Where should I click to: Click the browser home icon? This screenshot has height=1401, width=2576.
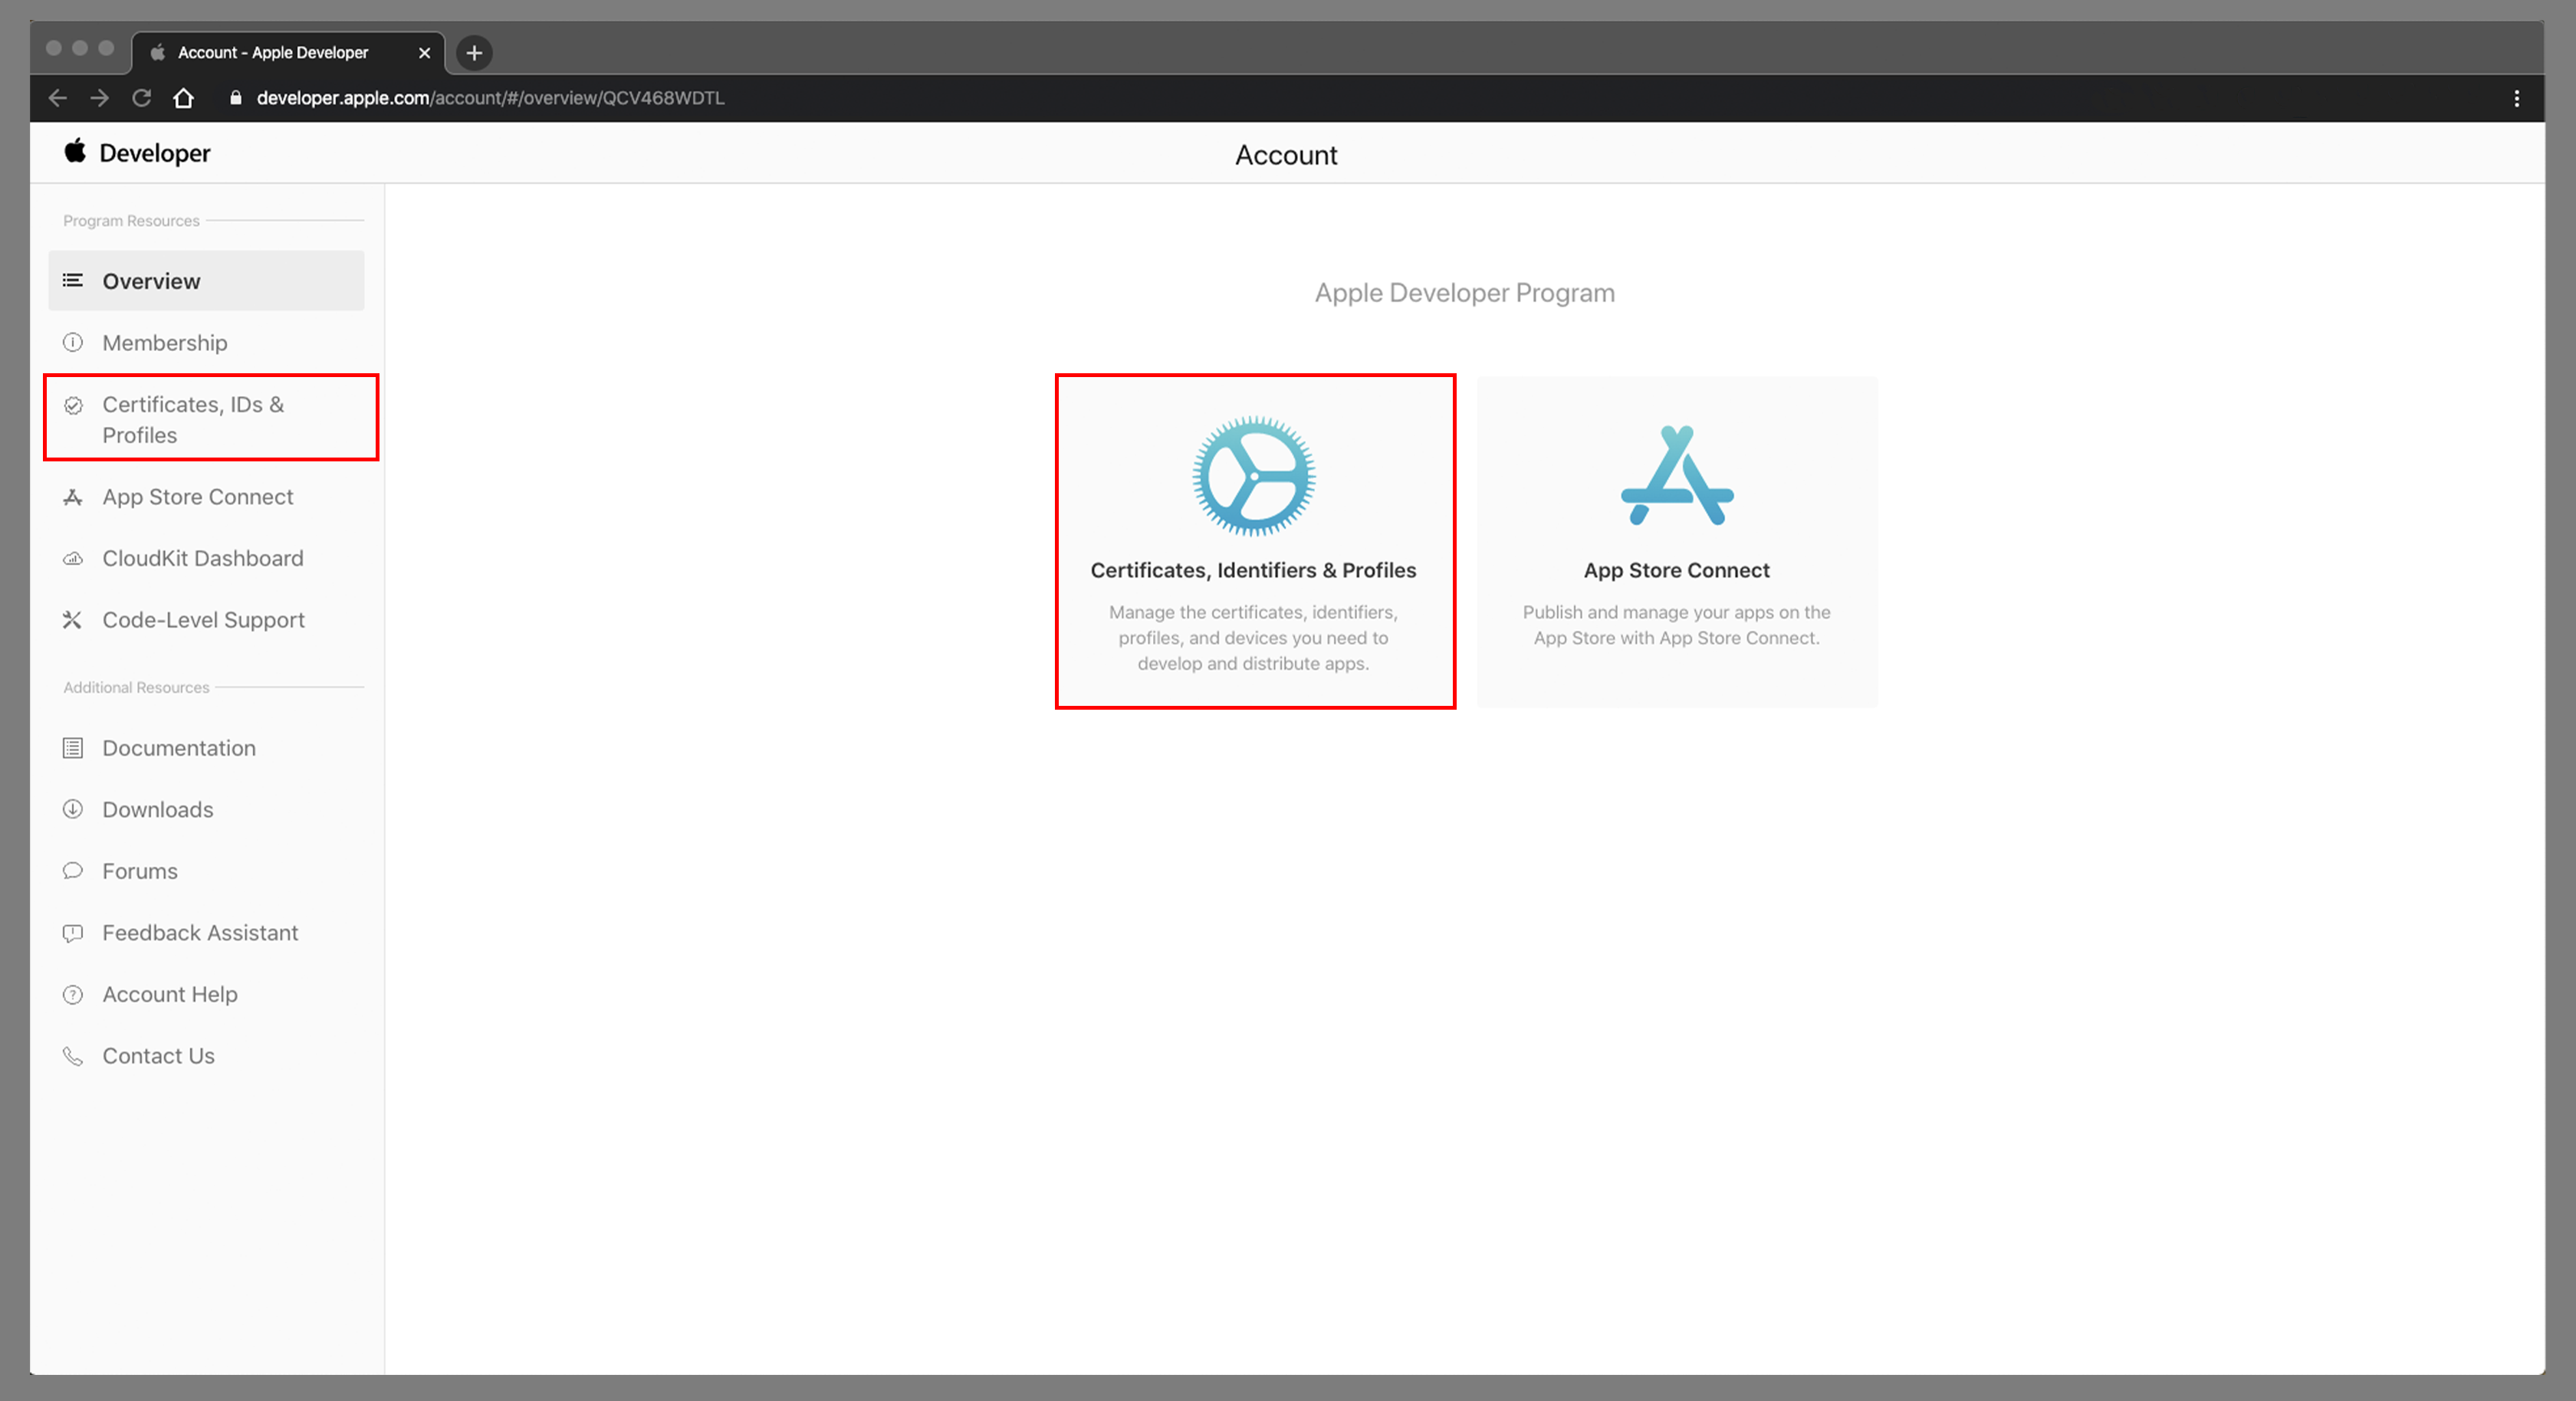(183, 98)
